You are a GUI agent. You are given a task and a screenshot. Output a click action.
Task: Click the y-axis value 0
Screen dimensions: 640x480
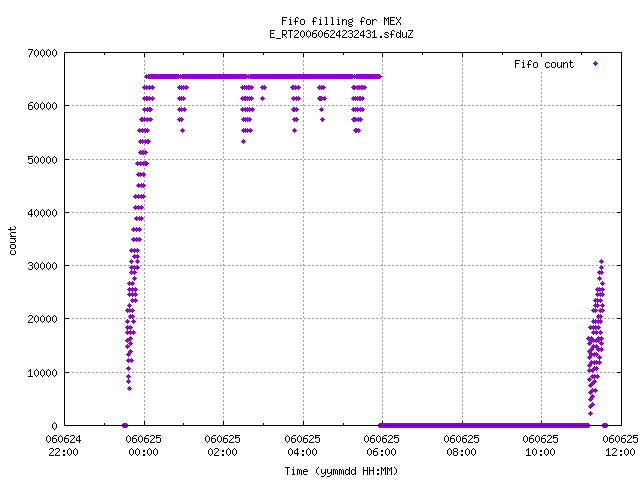(54, 426)
